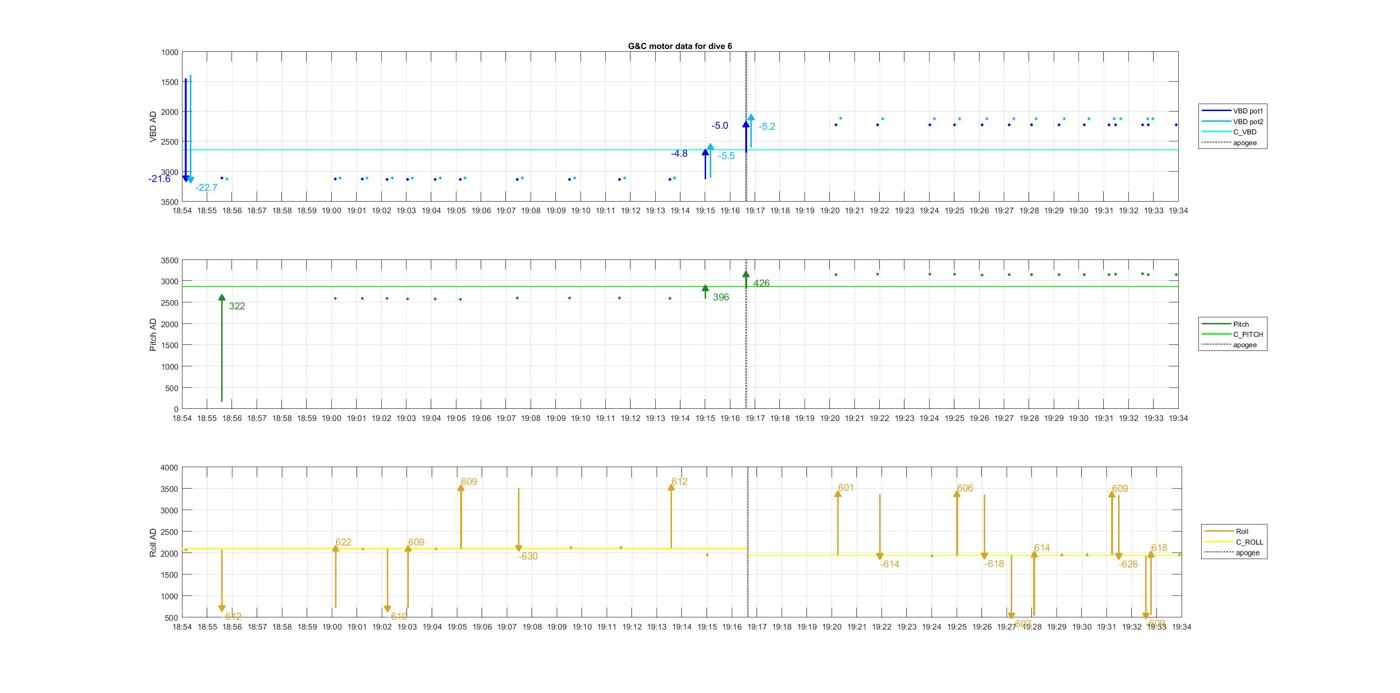Image resolution: width=1400 pixels, height=693 pixels.
Task: Click the '-614' roll data label
Action: [890, 564]
